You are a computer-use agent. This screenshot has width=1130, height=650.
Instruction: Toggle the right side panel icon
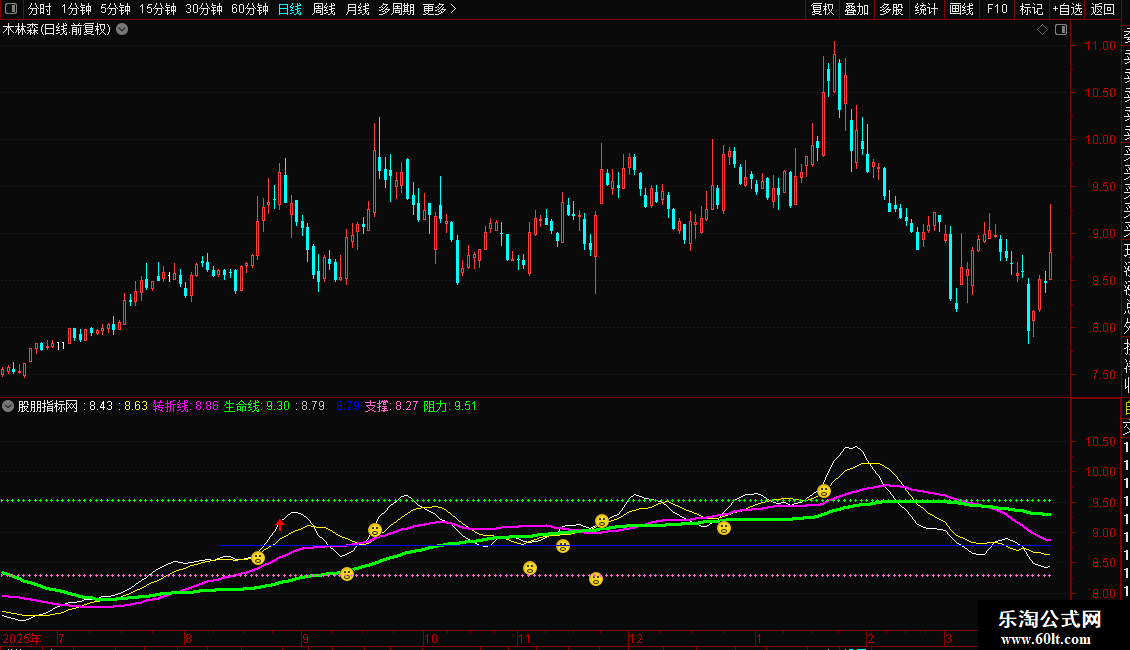click(x=1059, y=29)
